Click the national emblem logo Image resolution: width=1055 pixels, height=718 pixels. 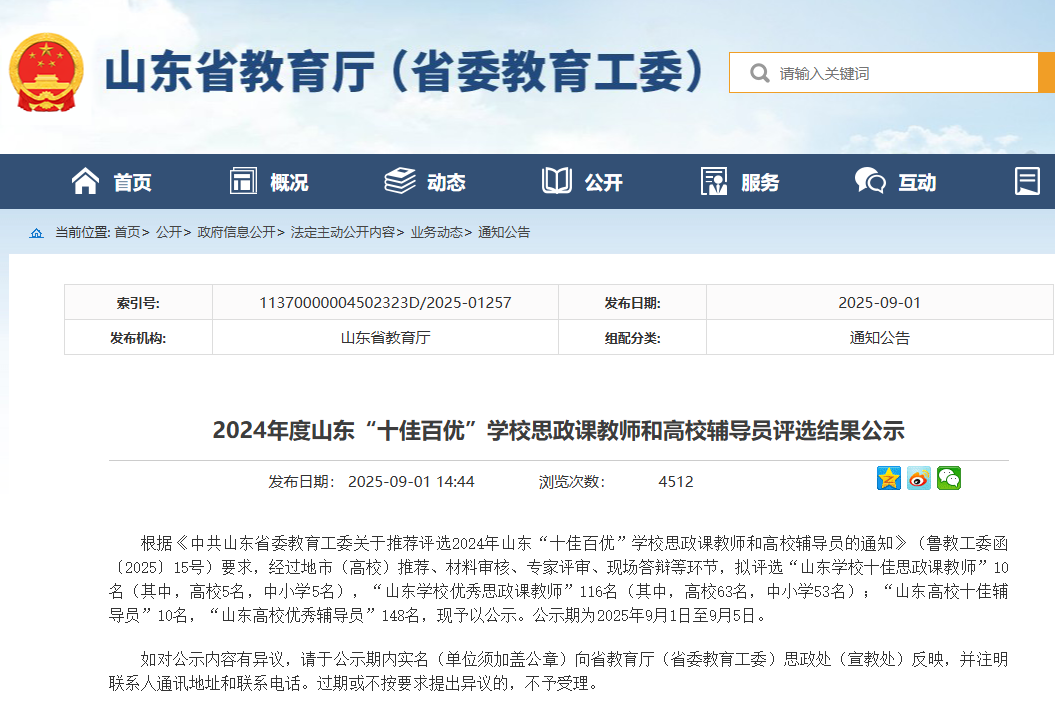46,73
